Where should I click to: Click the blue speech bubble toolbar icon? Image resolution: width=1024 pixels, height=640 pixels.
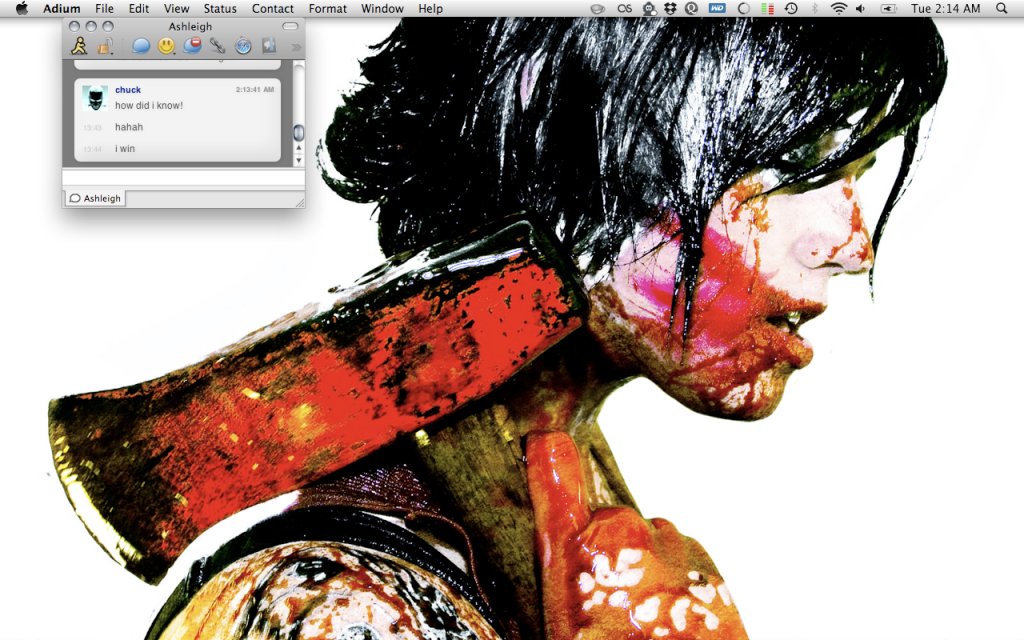click(140, 46)
